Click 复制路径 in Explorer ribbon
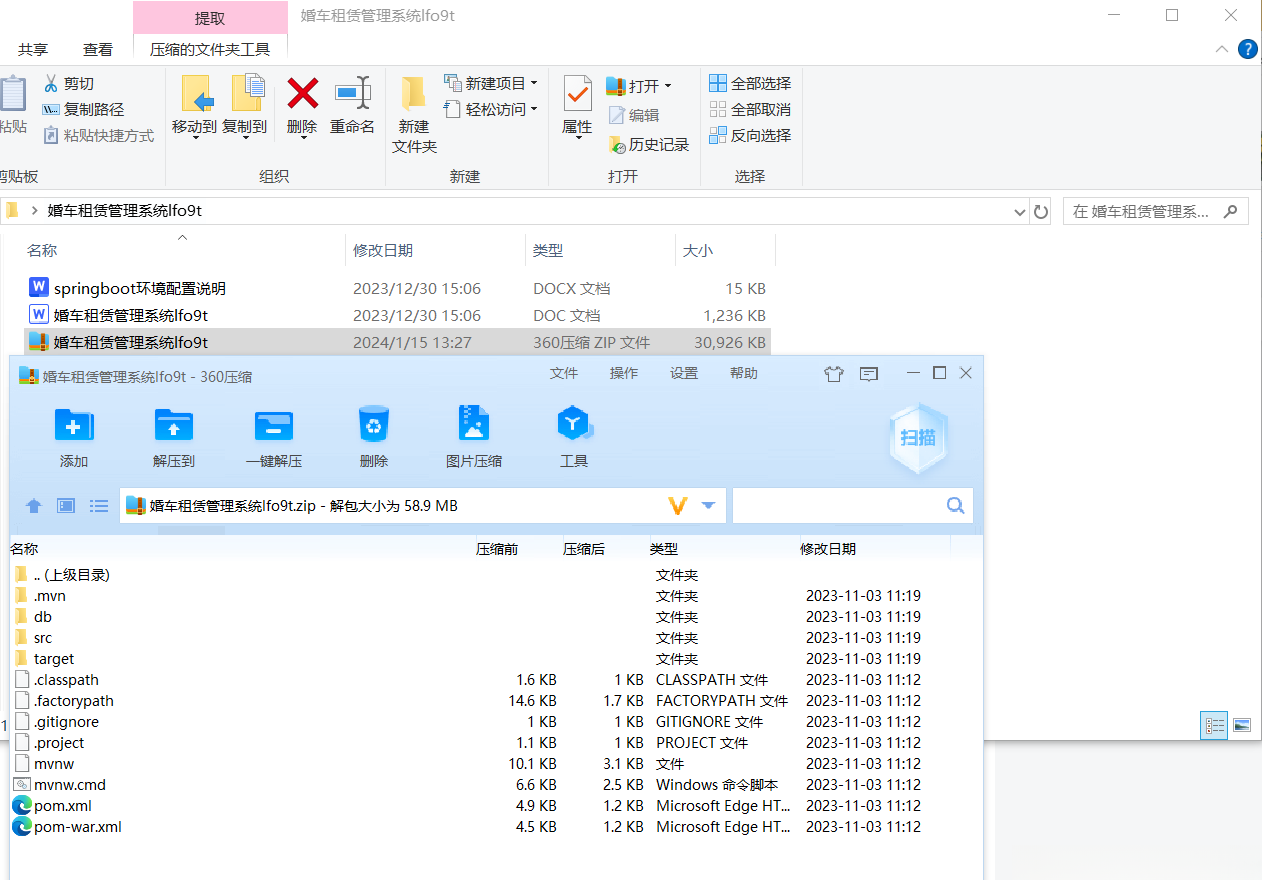This screenshot has width=1262, height=880. [x=83, y=110]
